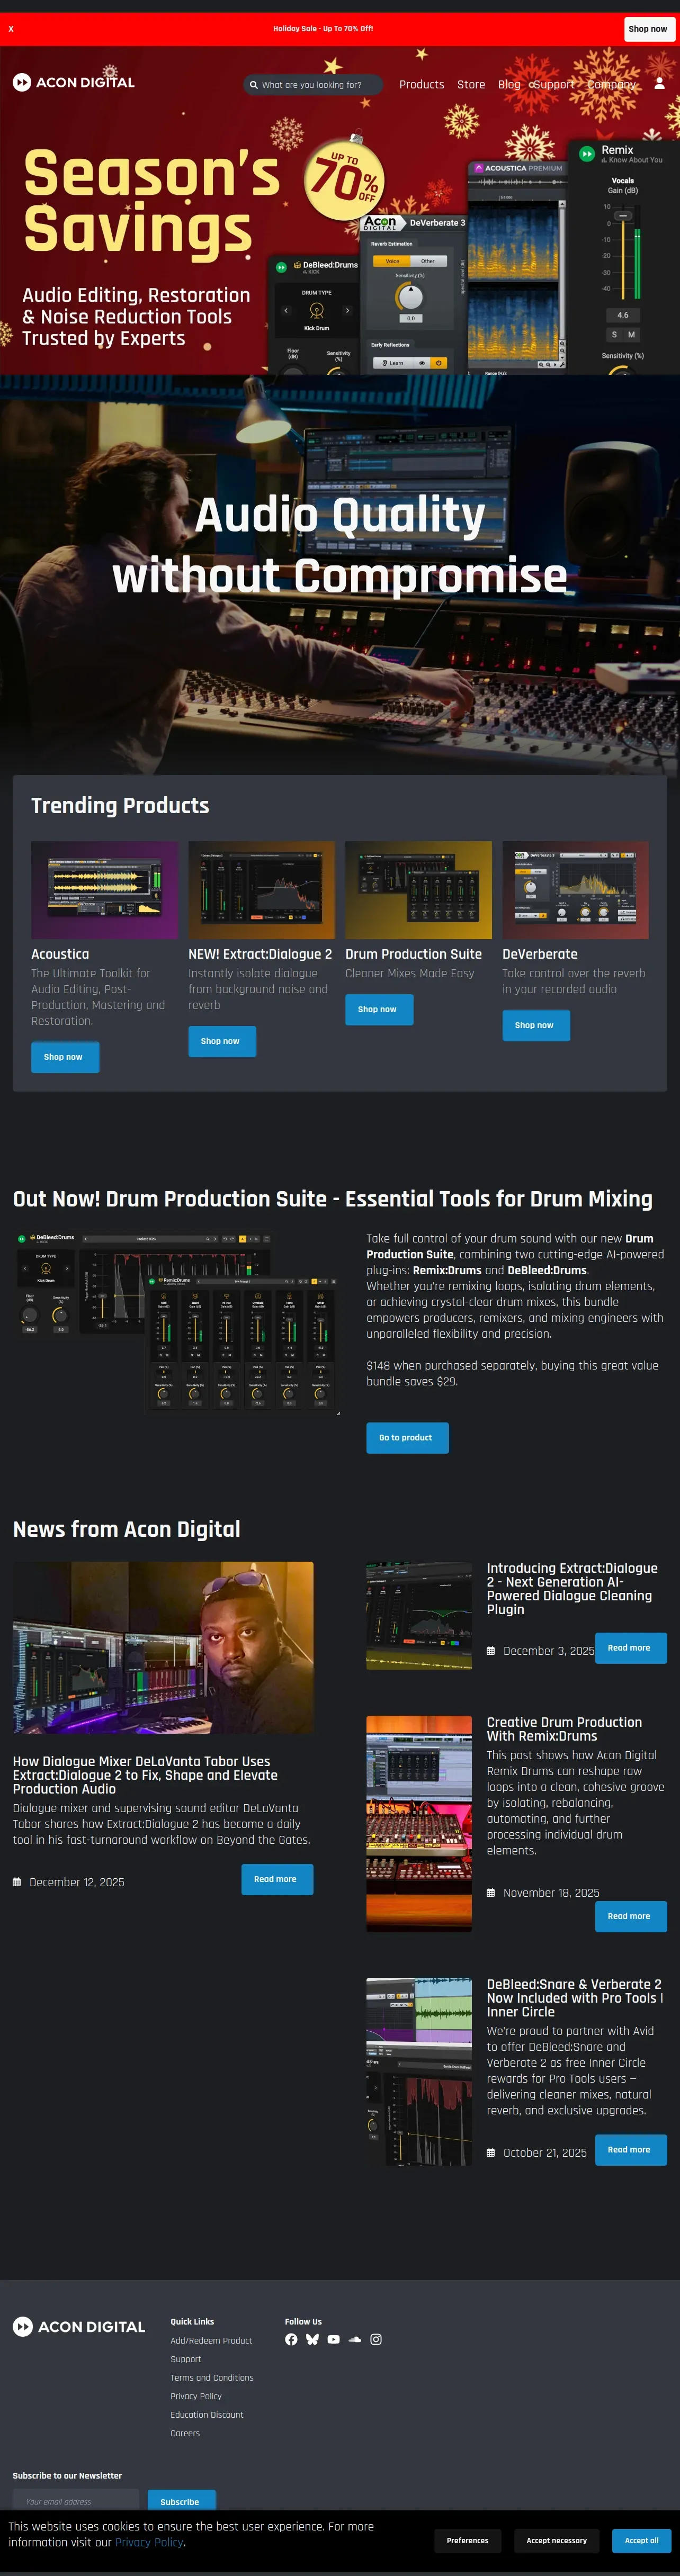Open the Careers footer link
The width and height of the screenshot is (680, 2576).
[185, 2433]
